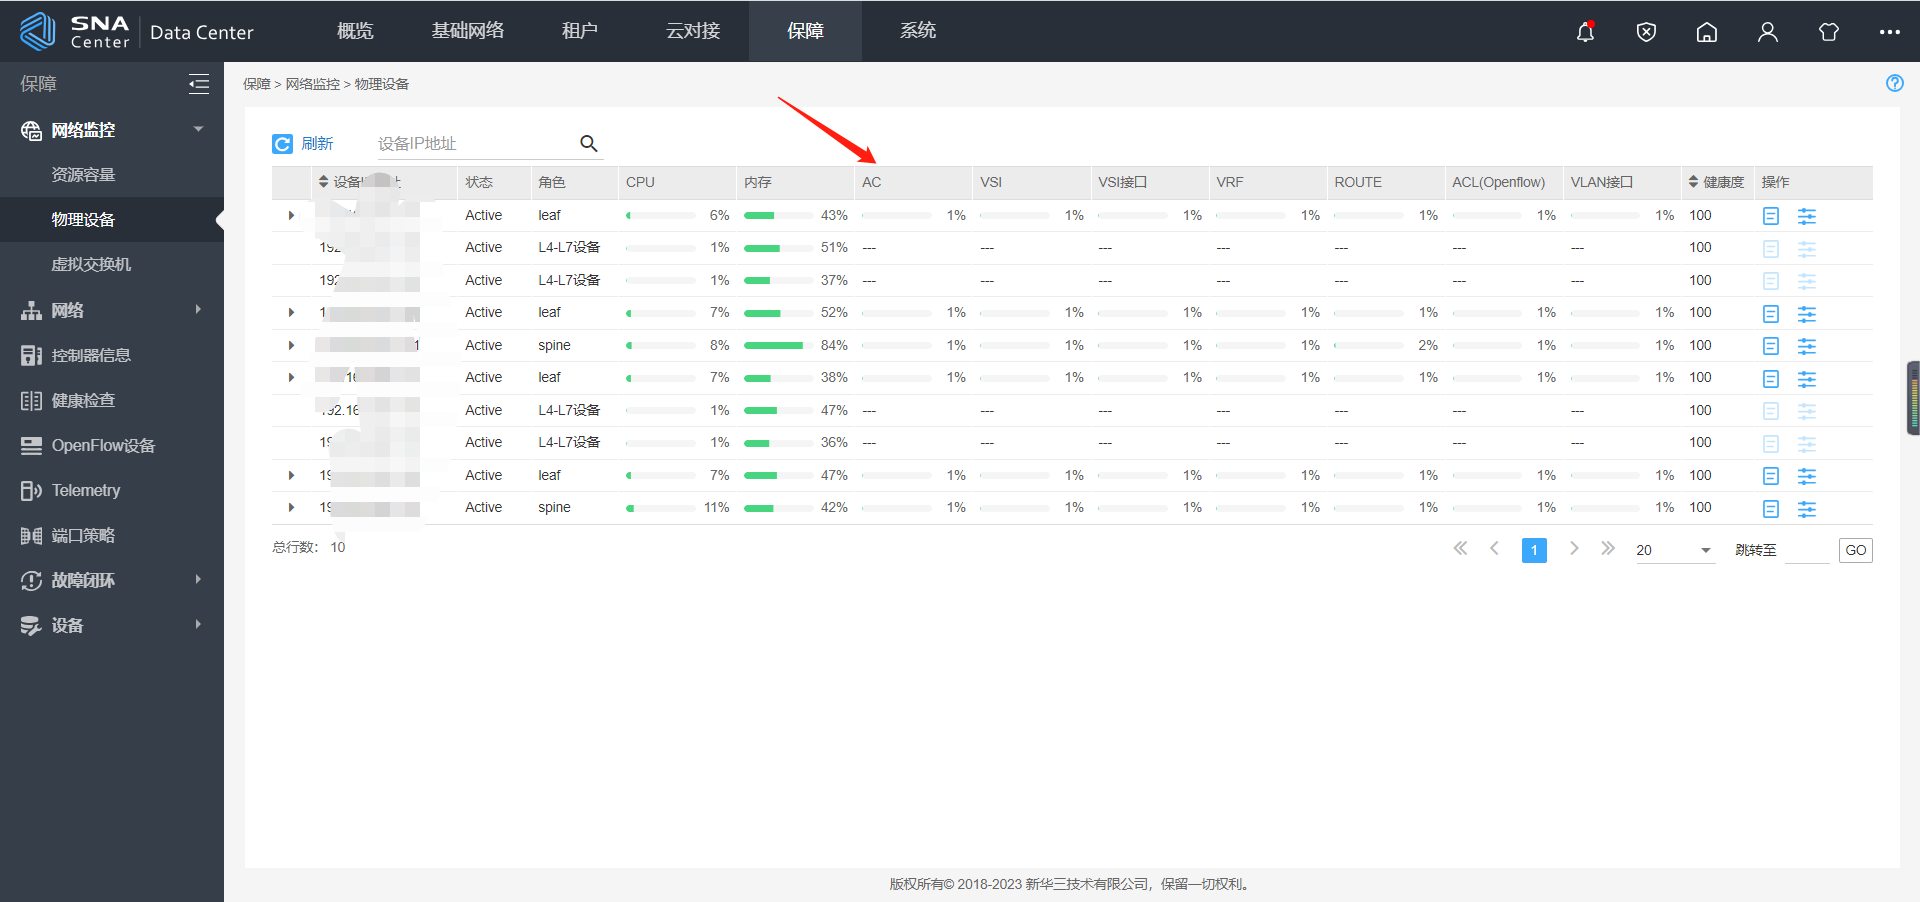
Task: Expand the leaf row with 52% memory
Action: 291,312
